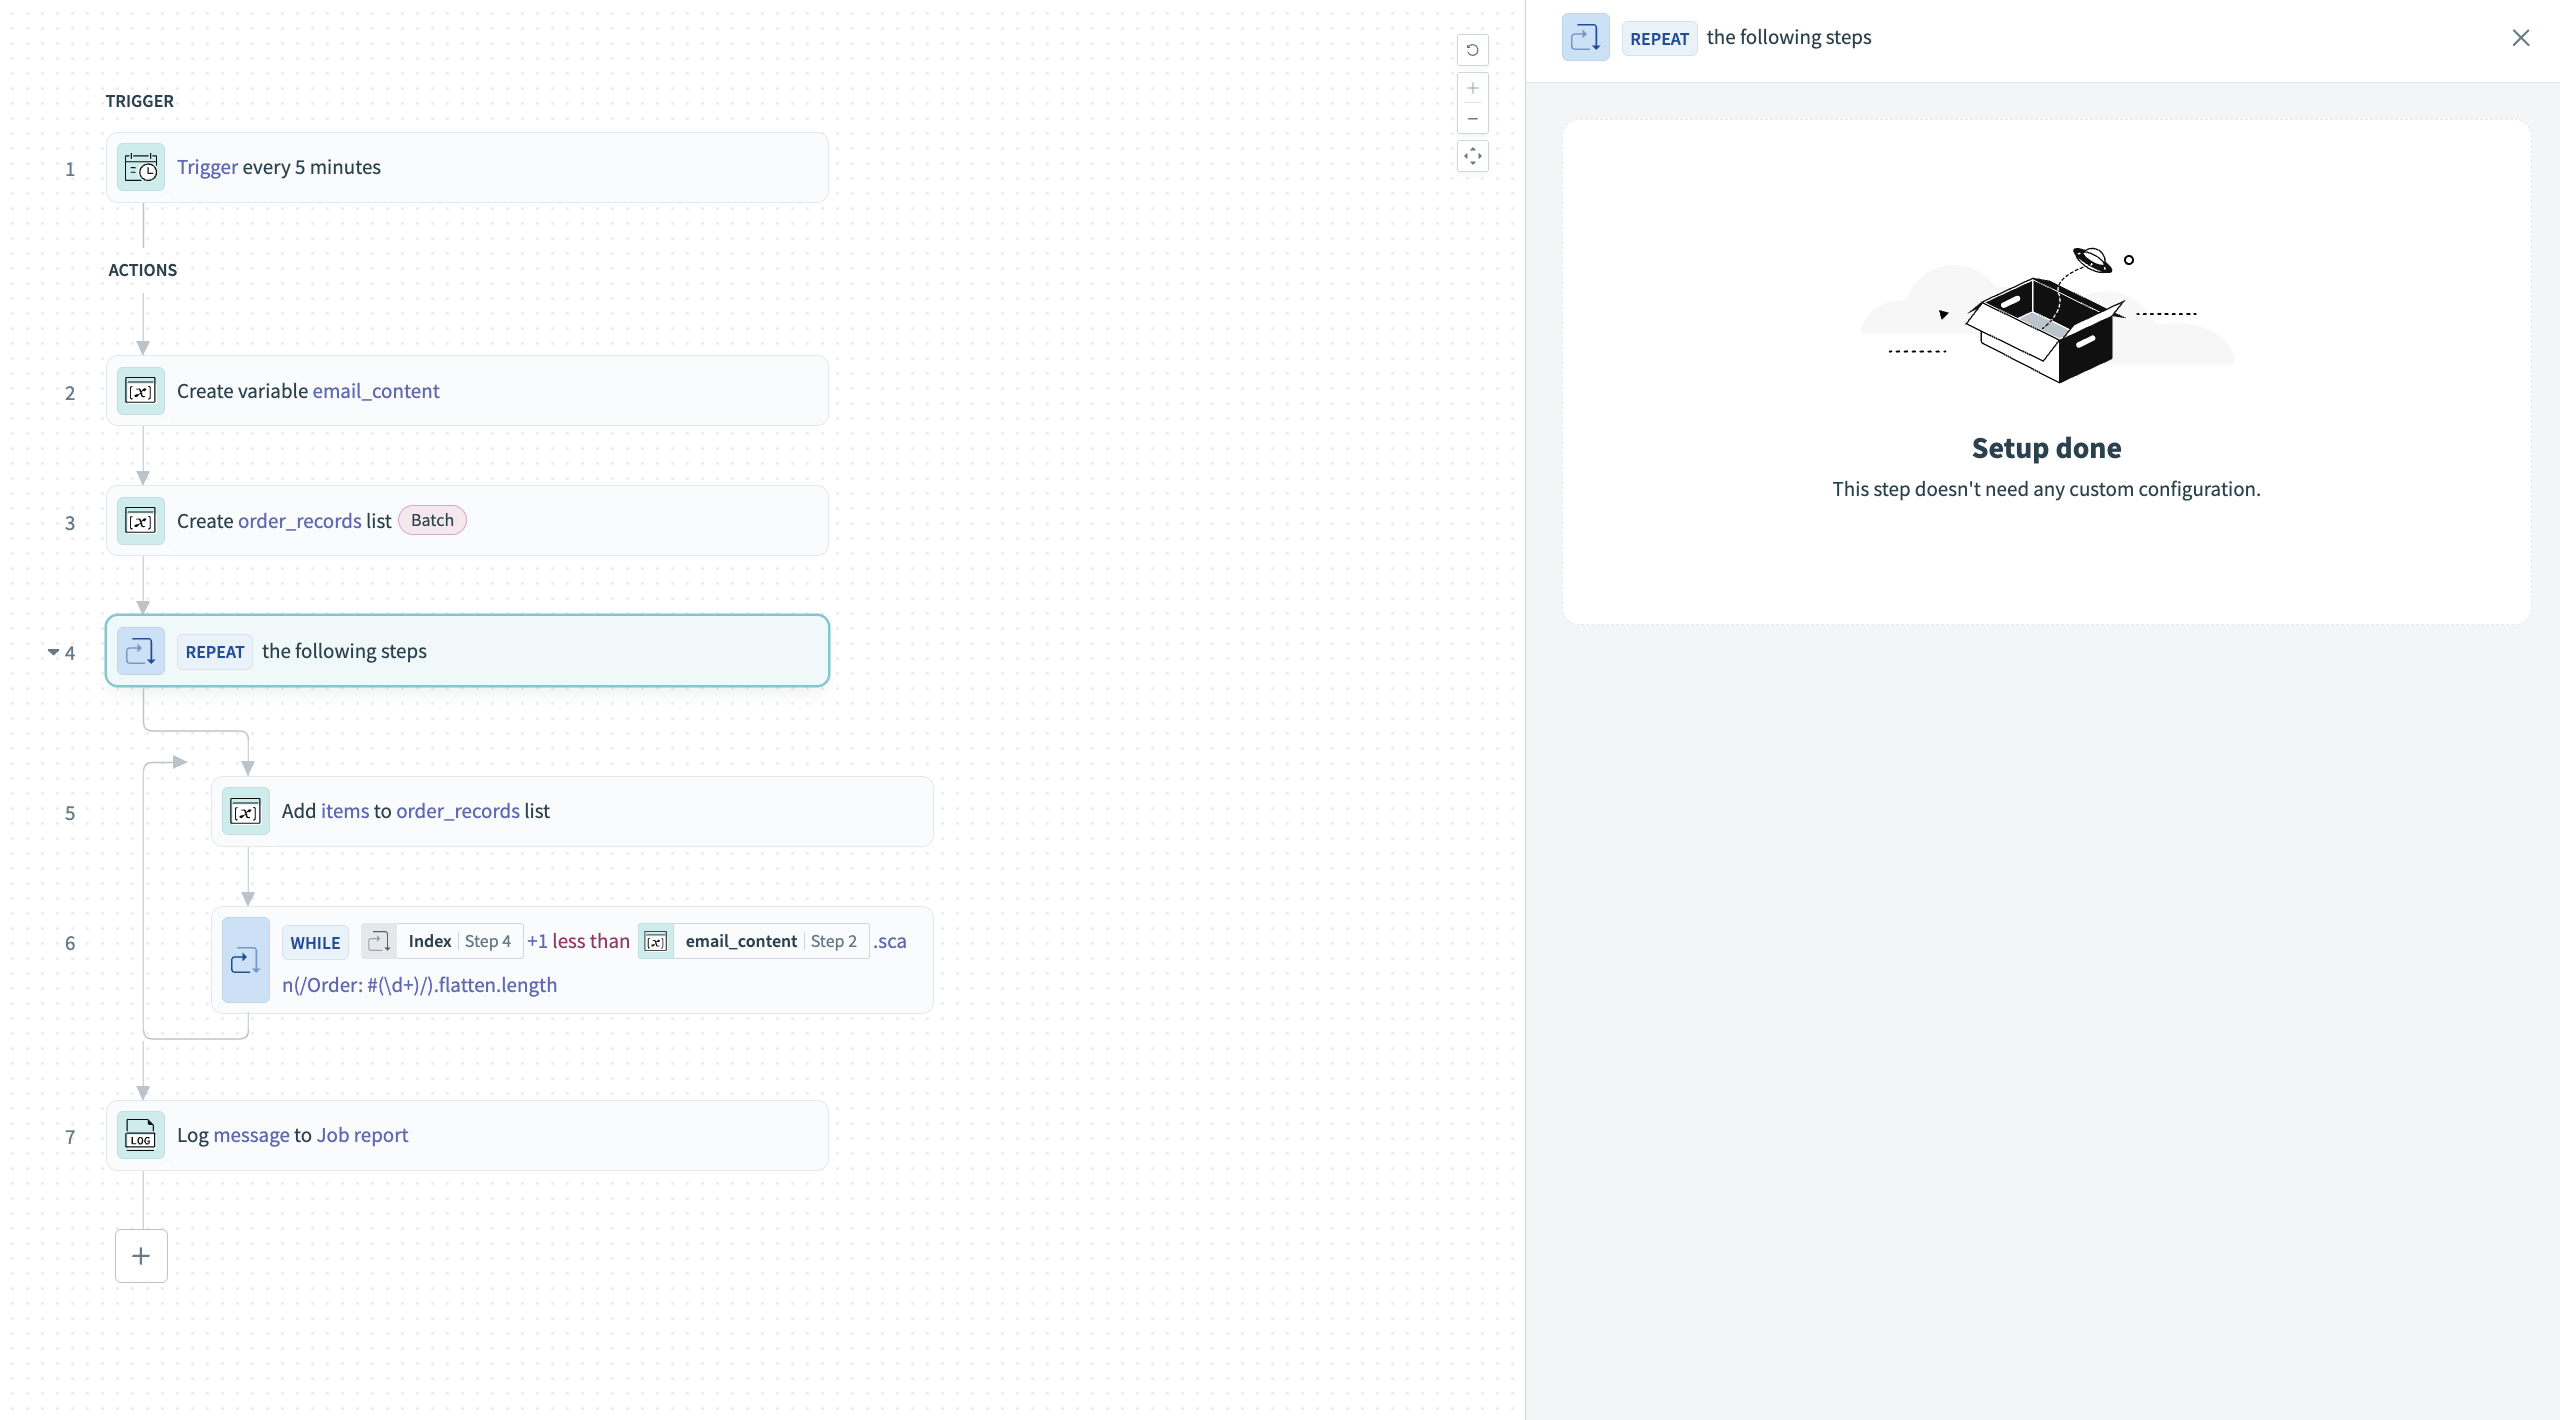Add a new step with the plus button
The width and height of the screenshot is (2560, 1420).
pyautogui.click(x=141, y=1256)
